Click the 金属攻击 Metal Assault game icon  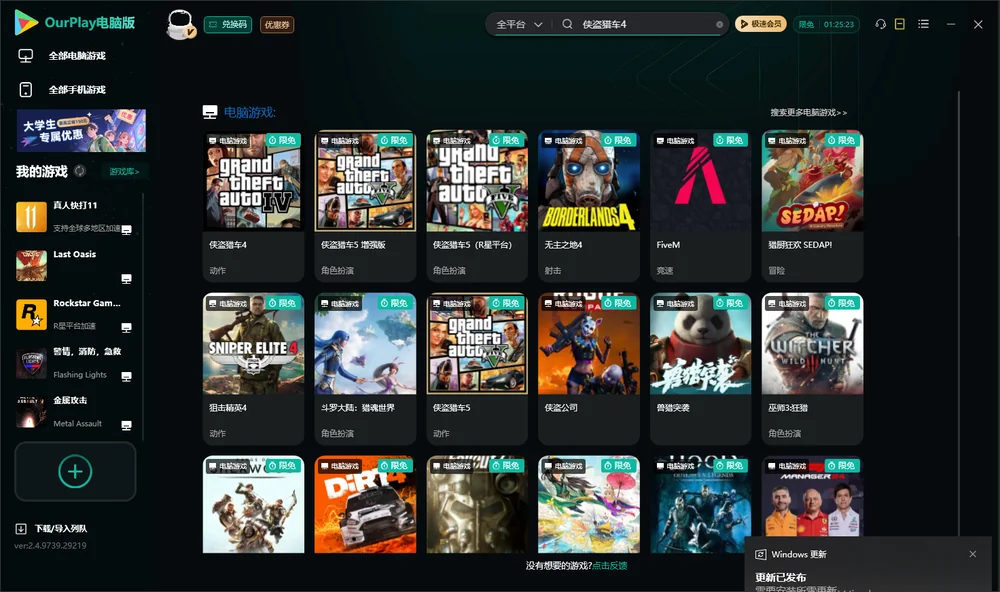pos(31,413)
